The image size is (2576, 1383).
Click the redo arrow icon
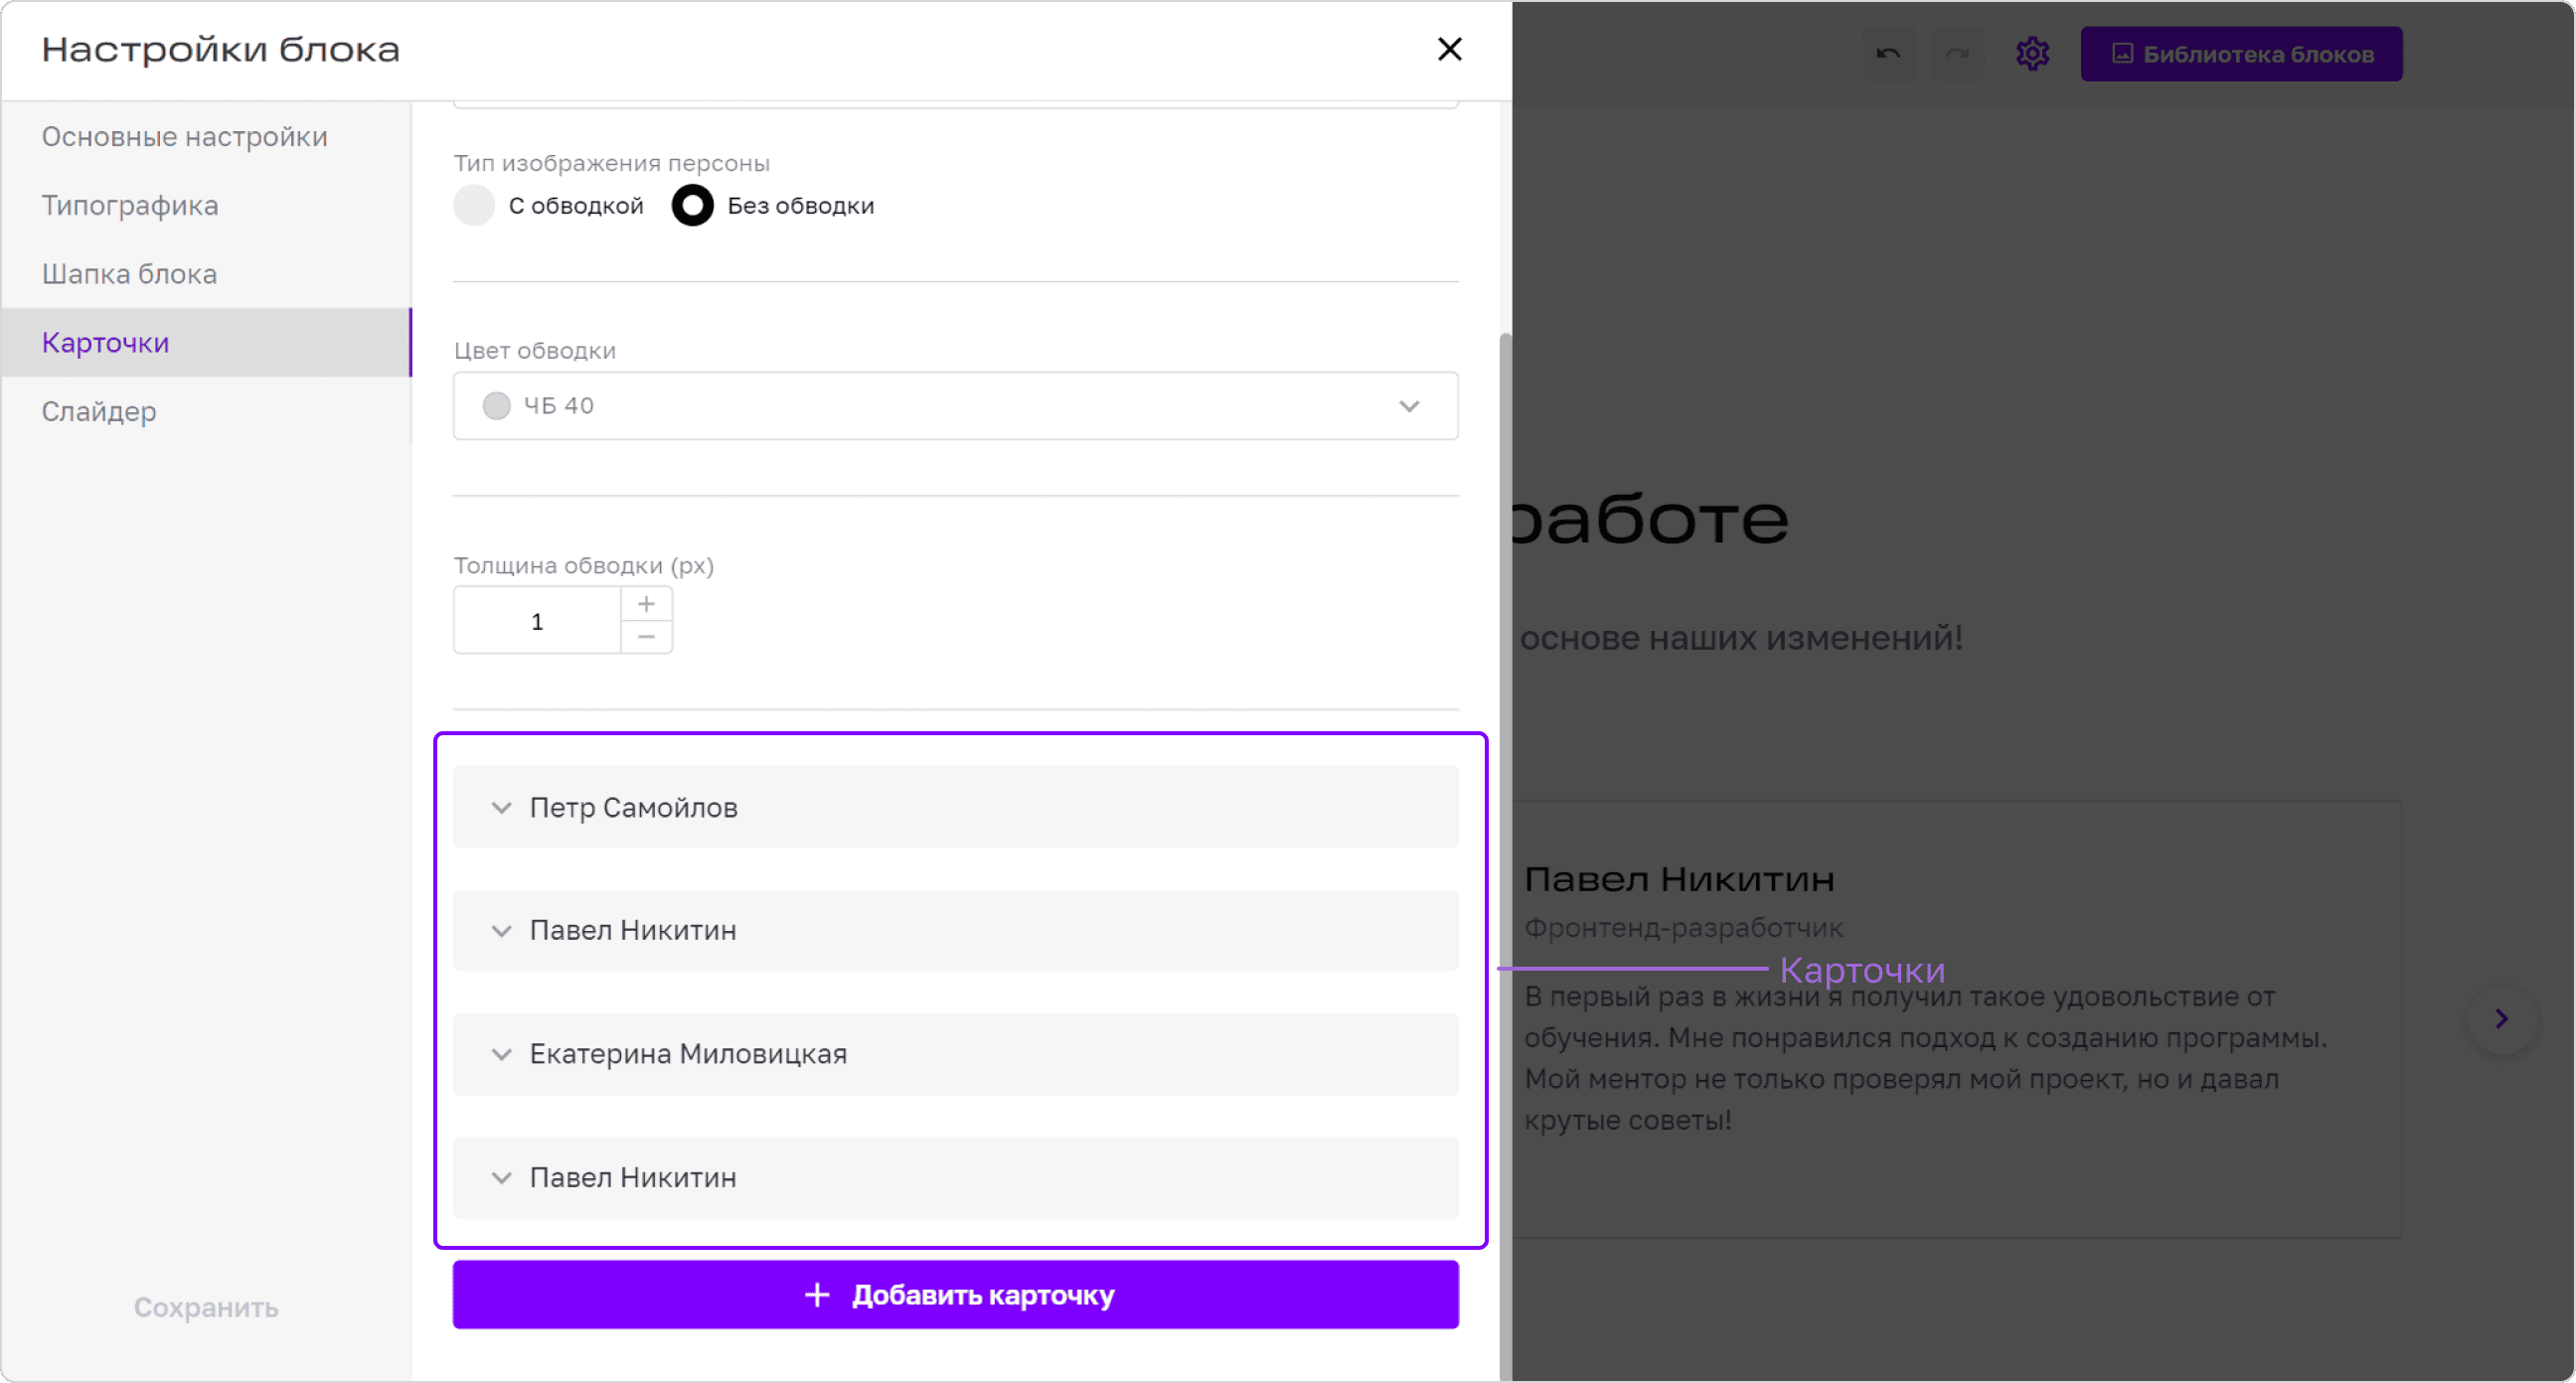[1956, 54]
